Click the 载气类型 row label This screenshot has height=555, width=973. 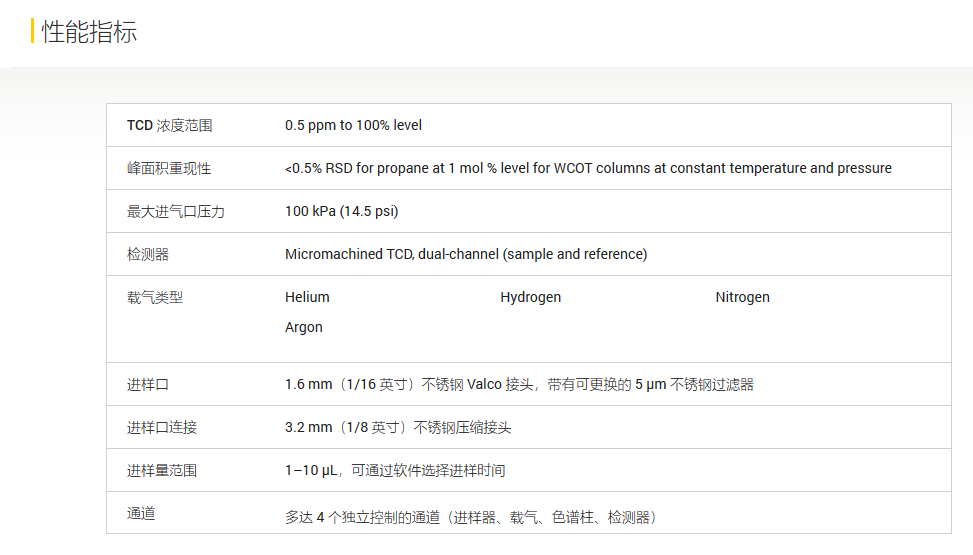point(155,297)
